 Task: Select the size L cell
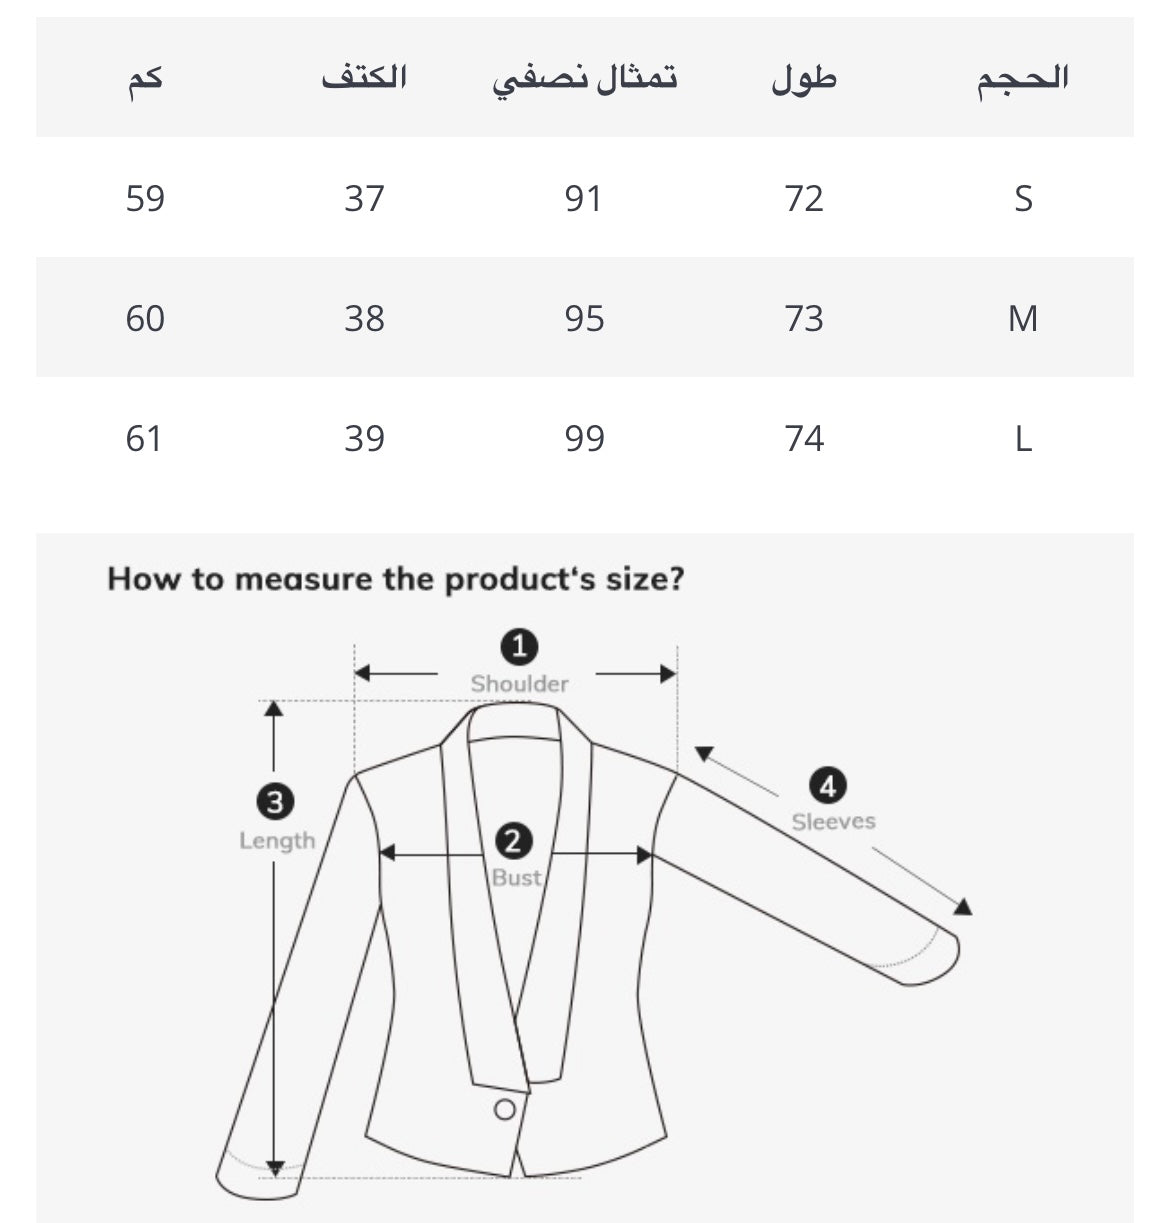pos(1022,438)
